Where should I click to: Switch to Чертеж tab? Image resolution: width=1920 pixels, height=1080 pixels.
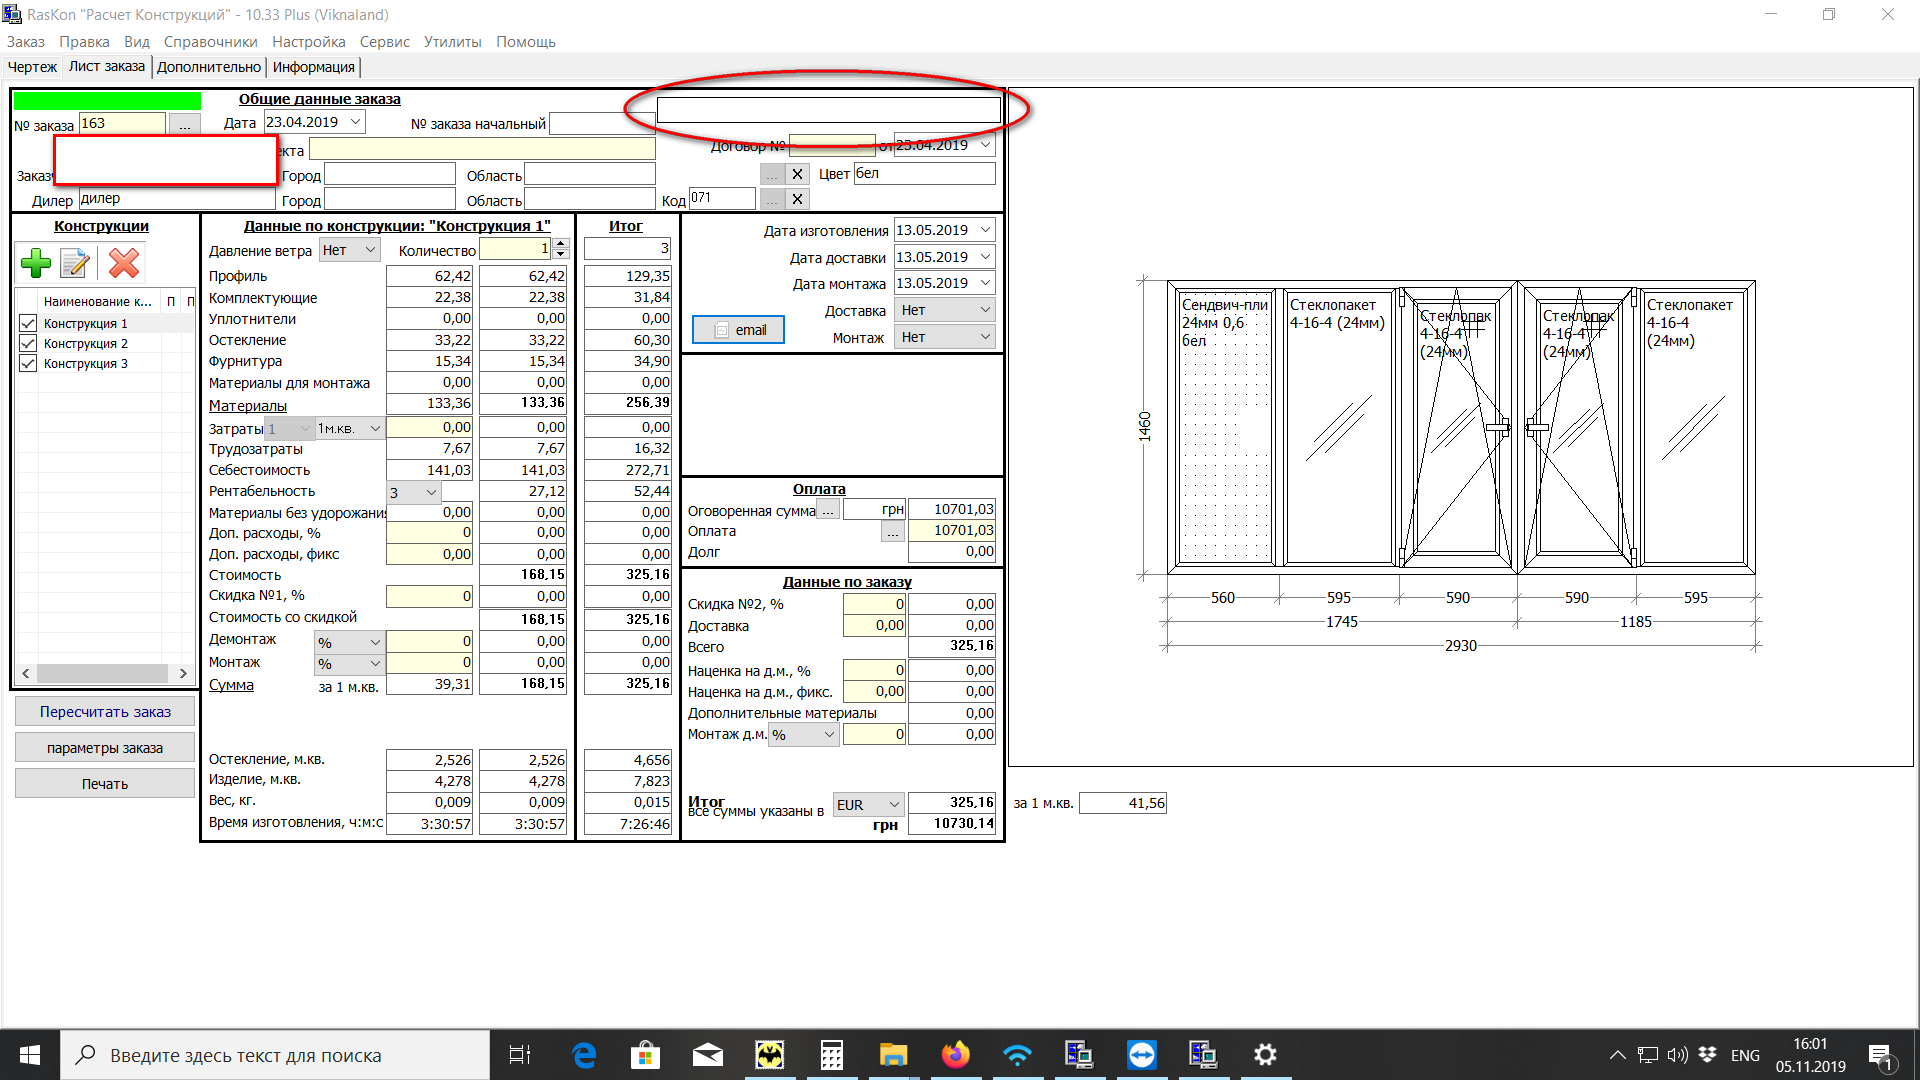pos(32,67)
